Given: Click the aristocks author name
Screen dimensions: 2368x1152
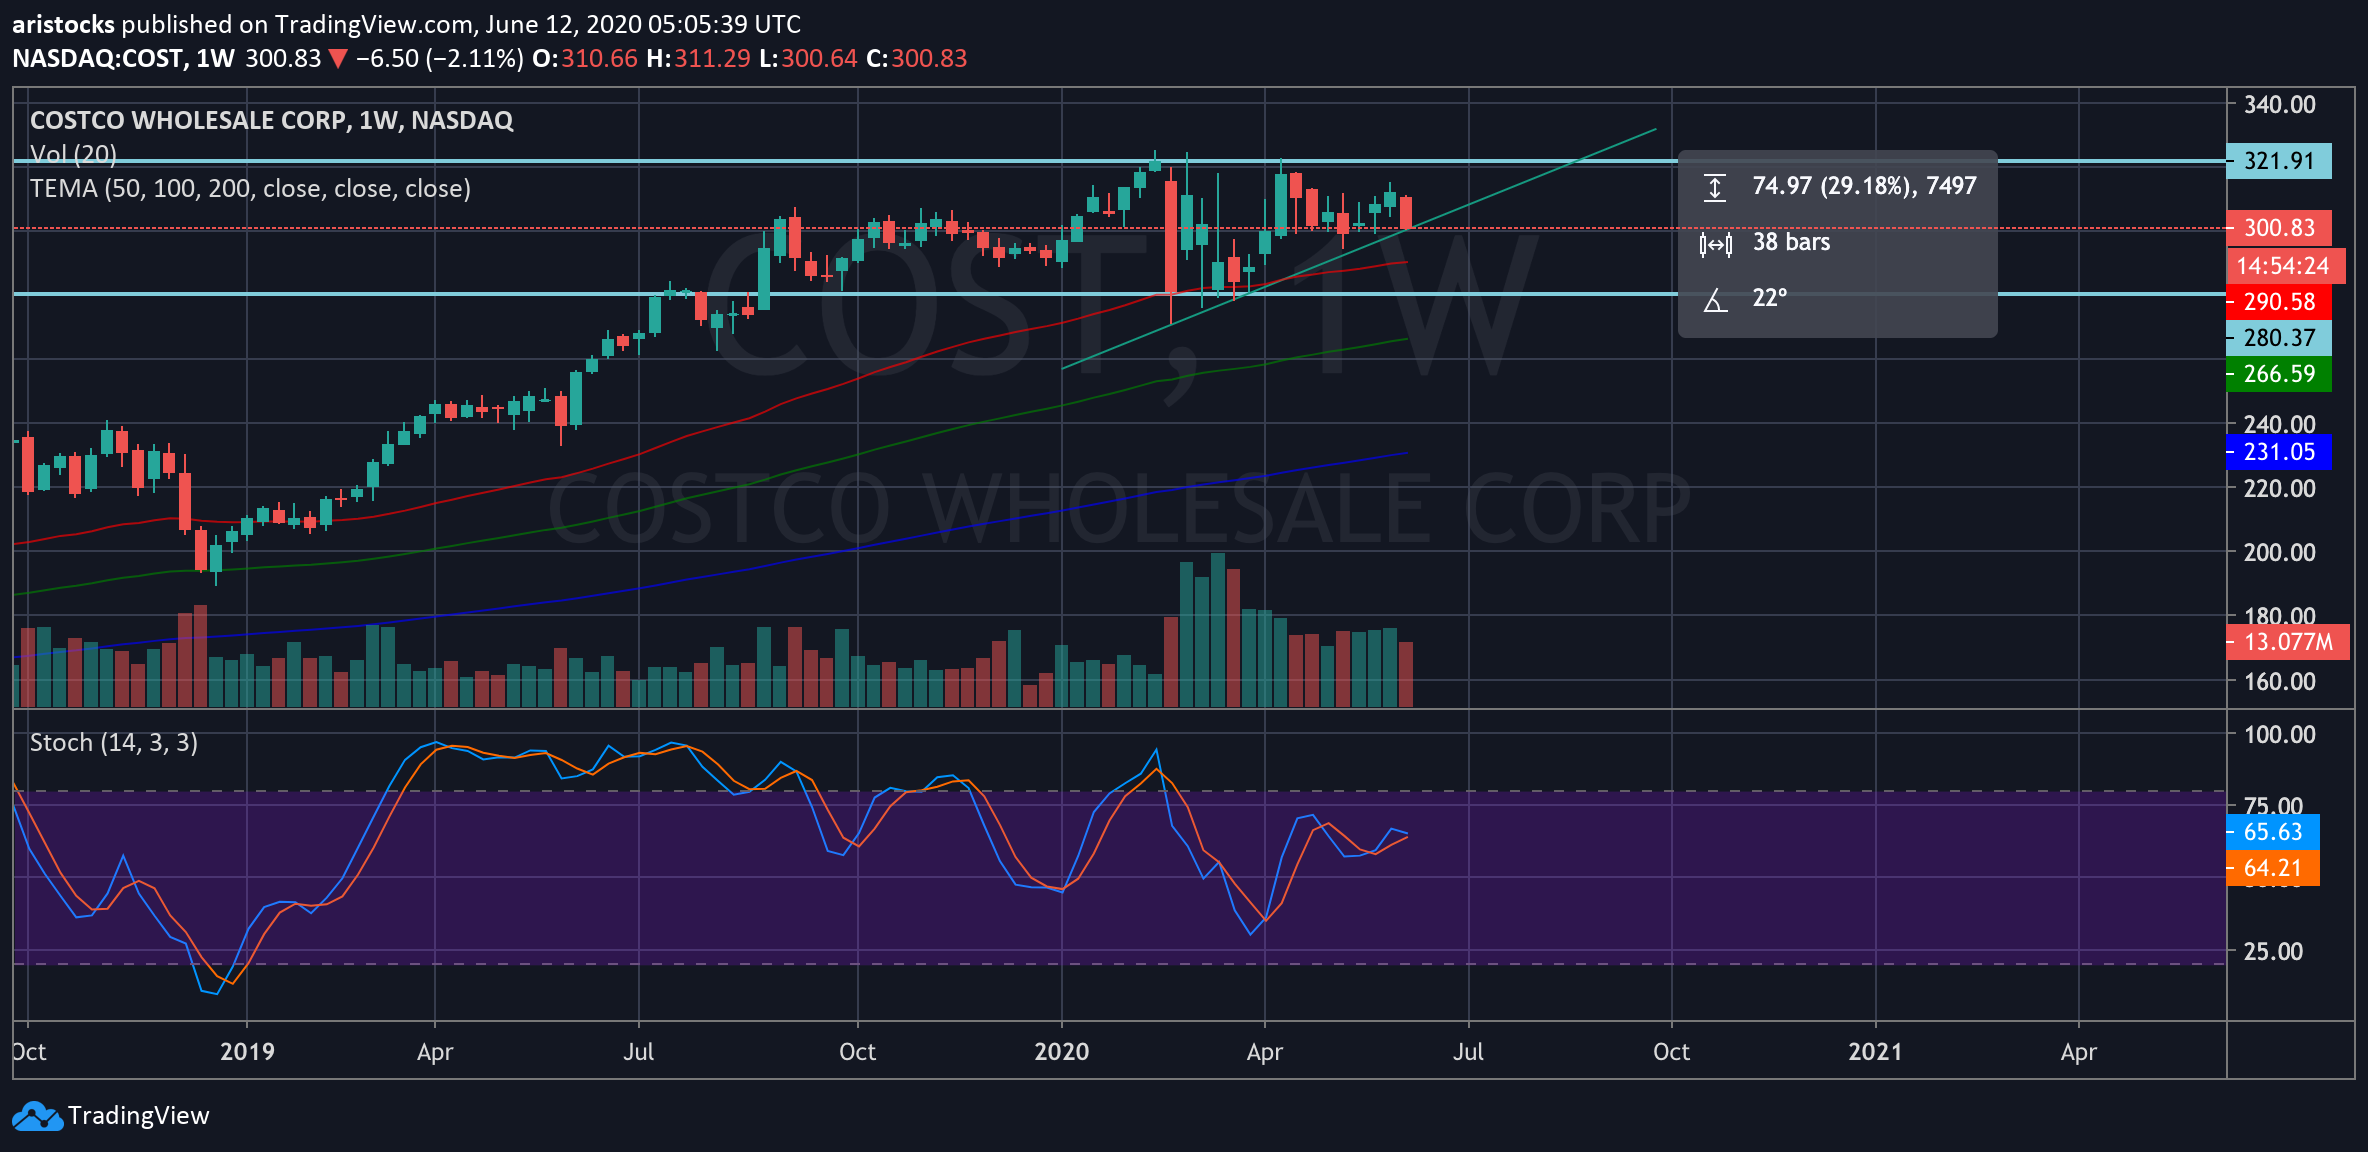Looking at the screenshot, I should [x=63, y=24].
